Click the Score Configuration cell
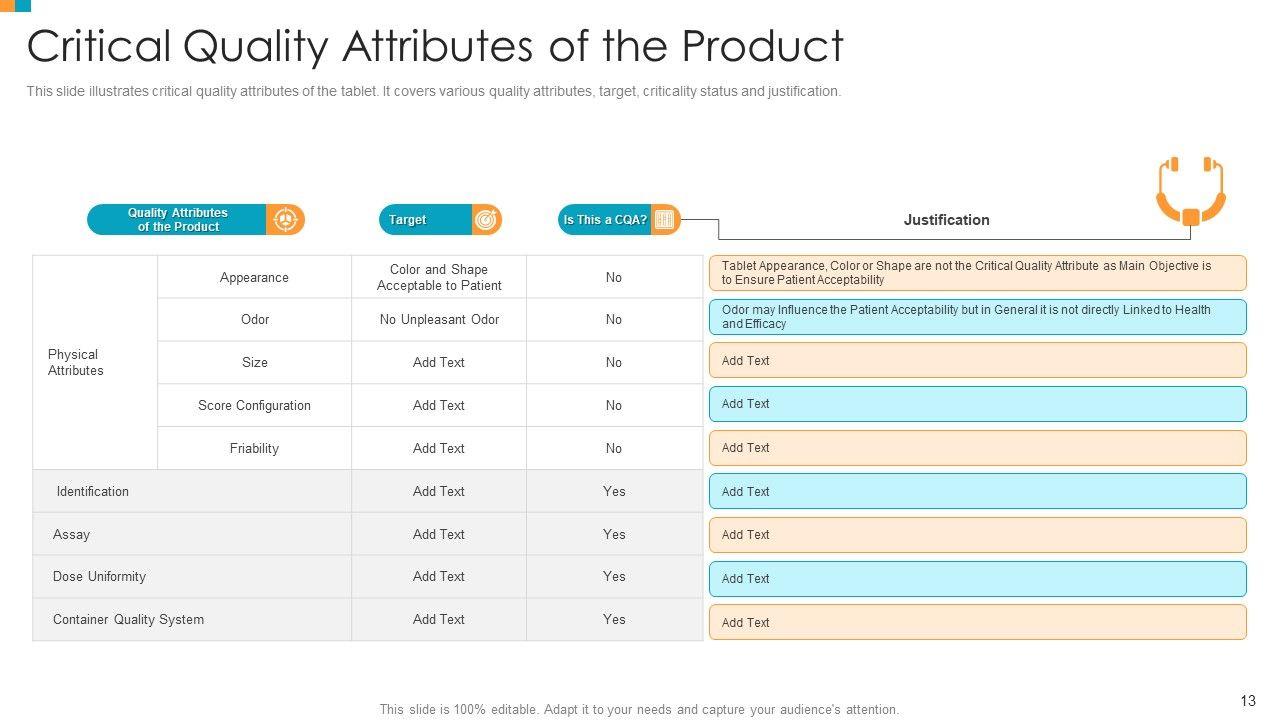This screenshot has height=720, width=1280. click(254, 405)
